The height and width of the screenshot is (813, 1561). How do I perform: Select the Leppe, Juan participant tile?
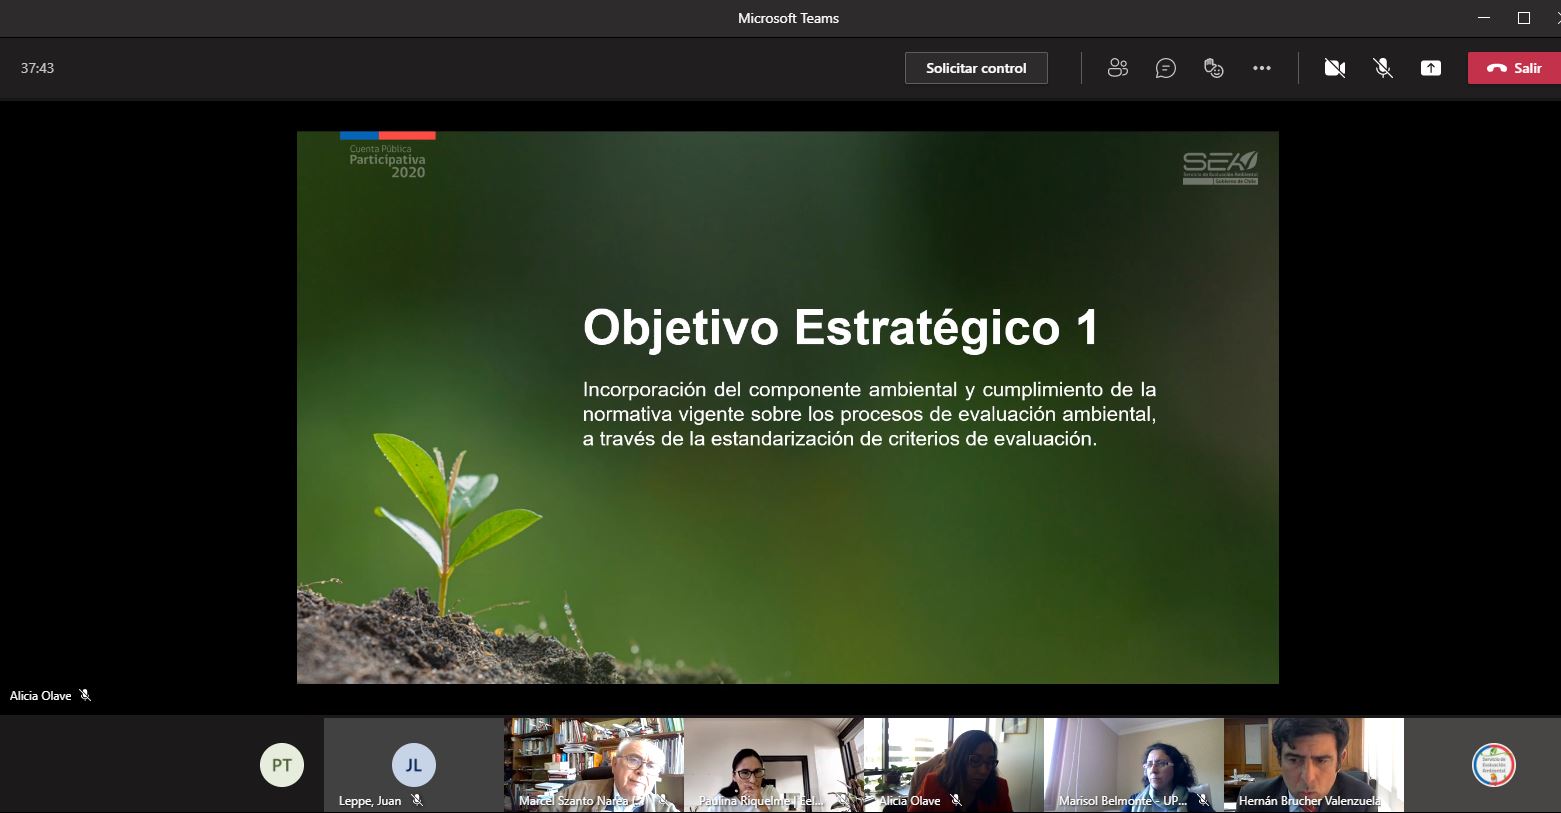pyautogui.click(x=413, y=765)
